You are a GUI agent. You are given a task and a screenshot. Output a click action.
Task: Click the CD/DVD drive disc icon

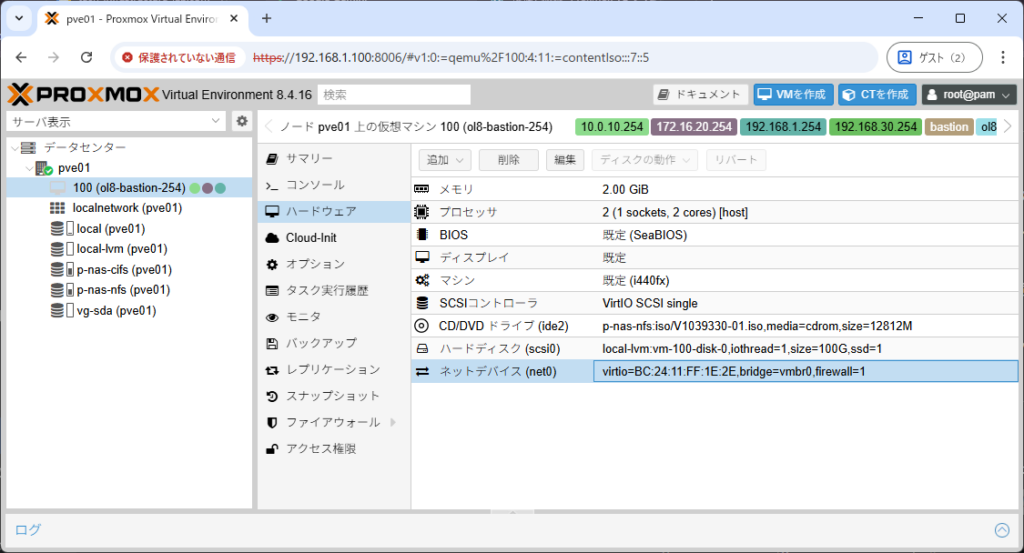click(422, 326)
